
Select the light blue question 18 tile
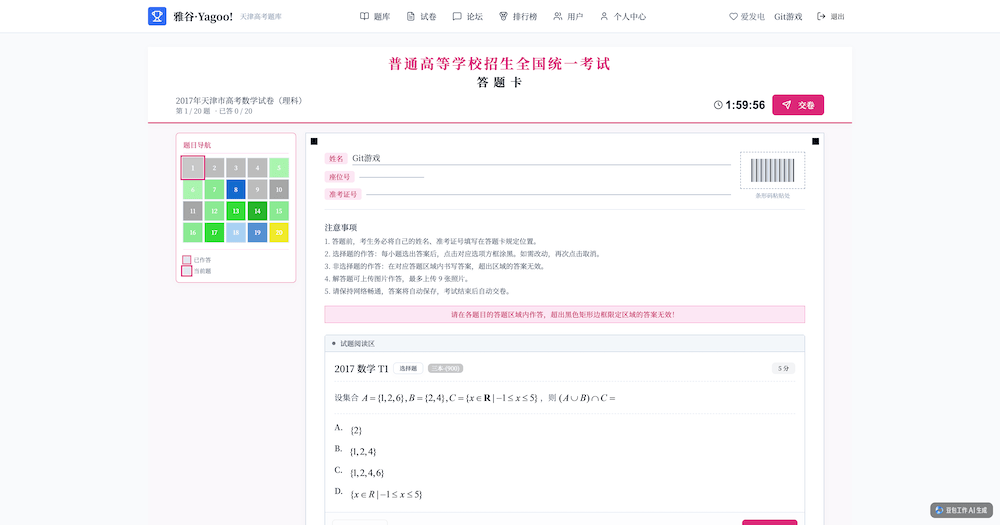[x=236, y=232]
